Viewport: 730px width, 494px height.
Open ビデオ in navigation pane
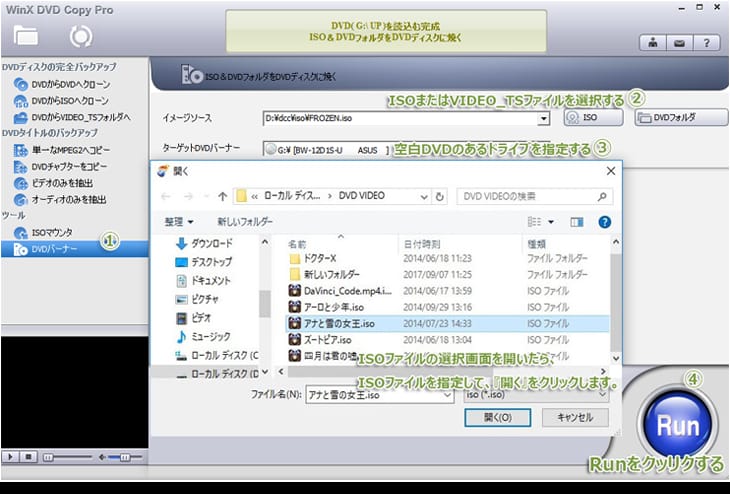pos(193,318)
